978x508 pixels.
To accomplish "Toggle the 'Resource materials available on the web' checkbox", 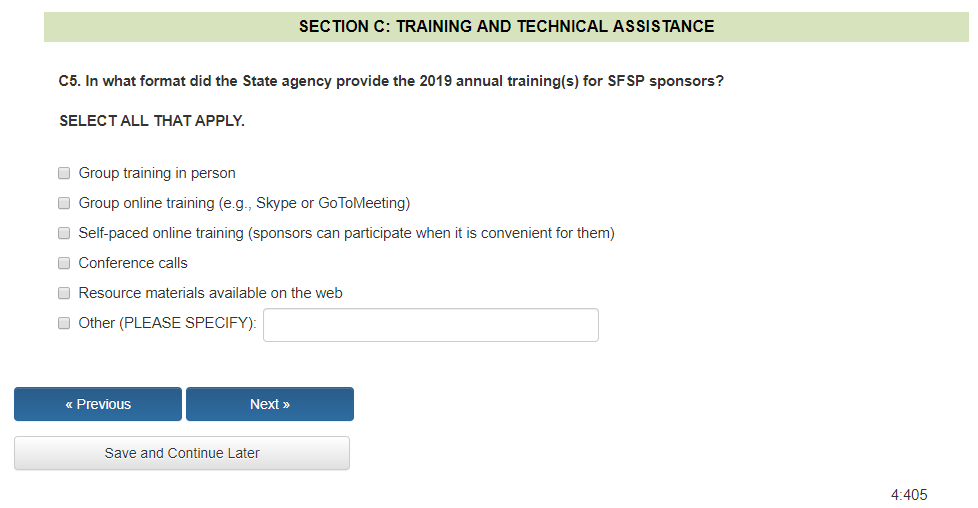I will point(64,293).
